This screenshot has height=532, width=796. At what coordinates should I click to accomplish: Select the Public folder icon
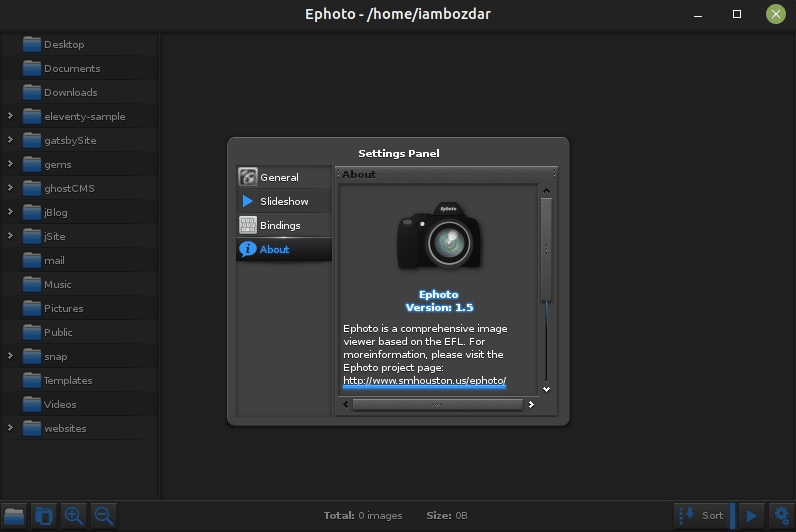click(x=31, y=332)
